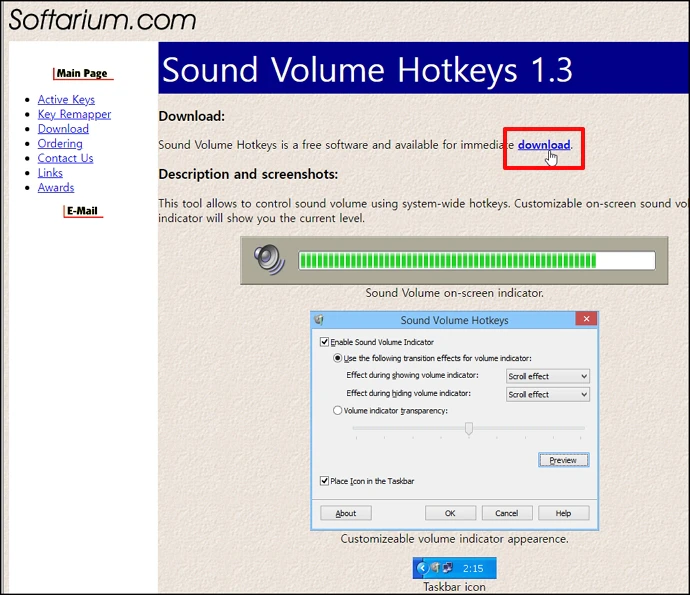Viewport: 690px width, 595px height.
Task: Open the Links page link
Action: pyautogui.click(x=50, y=173)
